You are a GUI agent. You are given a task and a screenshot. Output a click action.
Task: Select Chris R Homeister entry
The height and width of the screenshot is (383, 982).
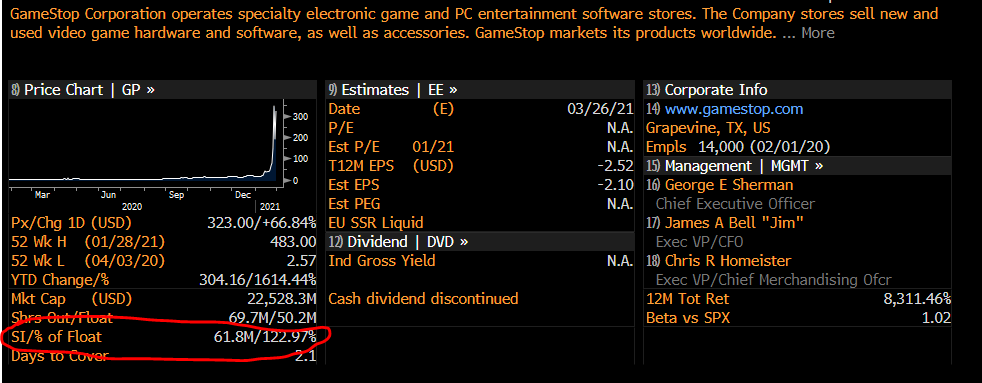(727, 260)
